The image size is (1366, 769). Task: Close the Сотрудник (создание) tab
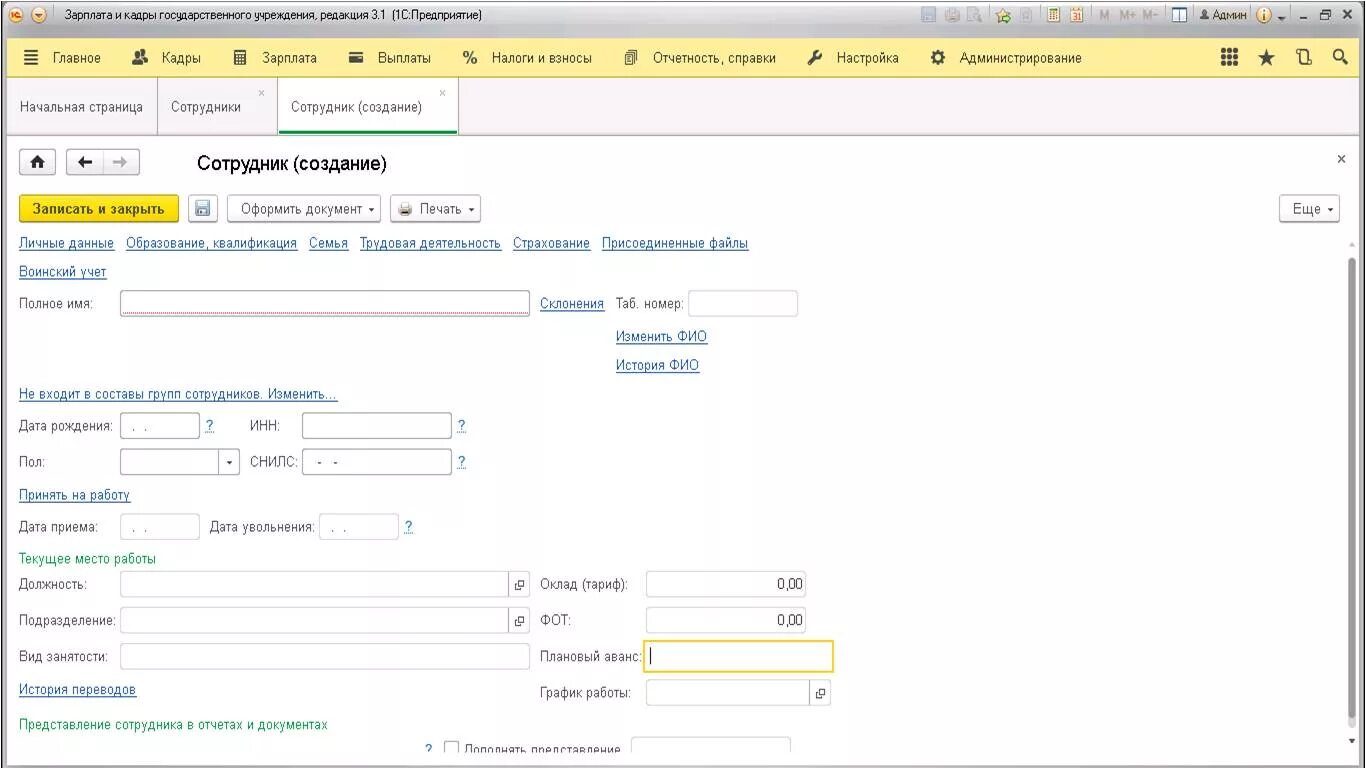(443, 93)
